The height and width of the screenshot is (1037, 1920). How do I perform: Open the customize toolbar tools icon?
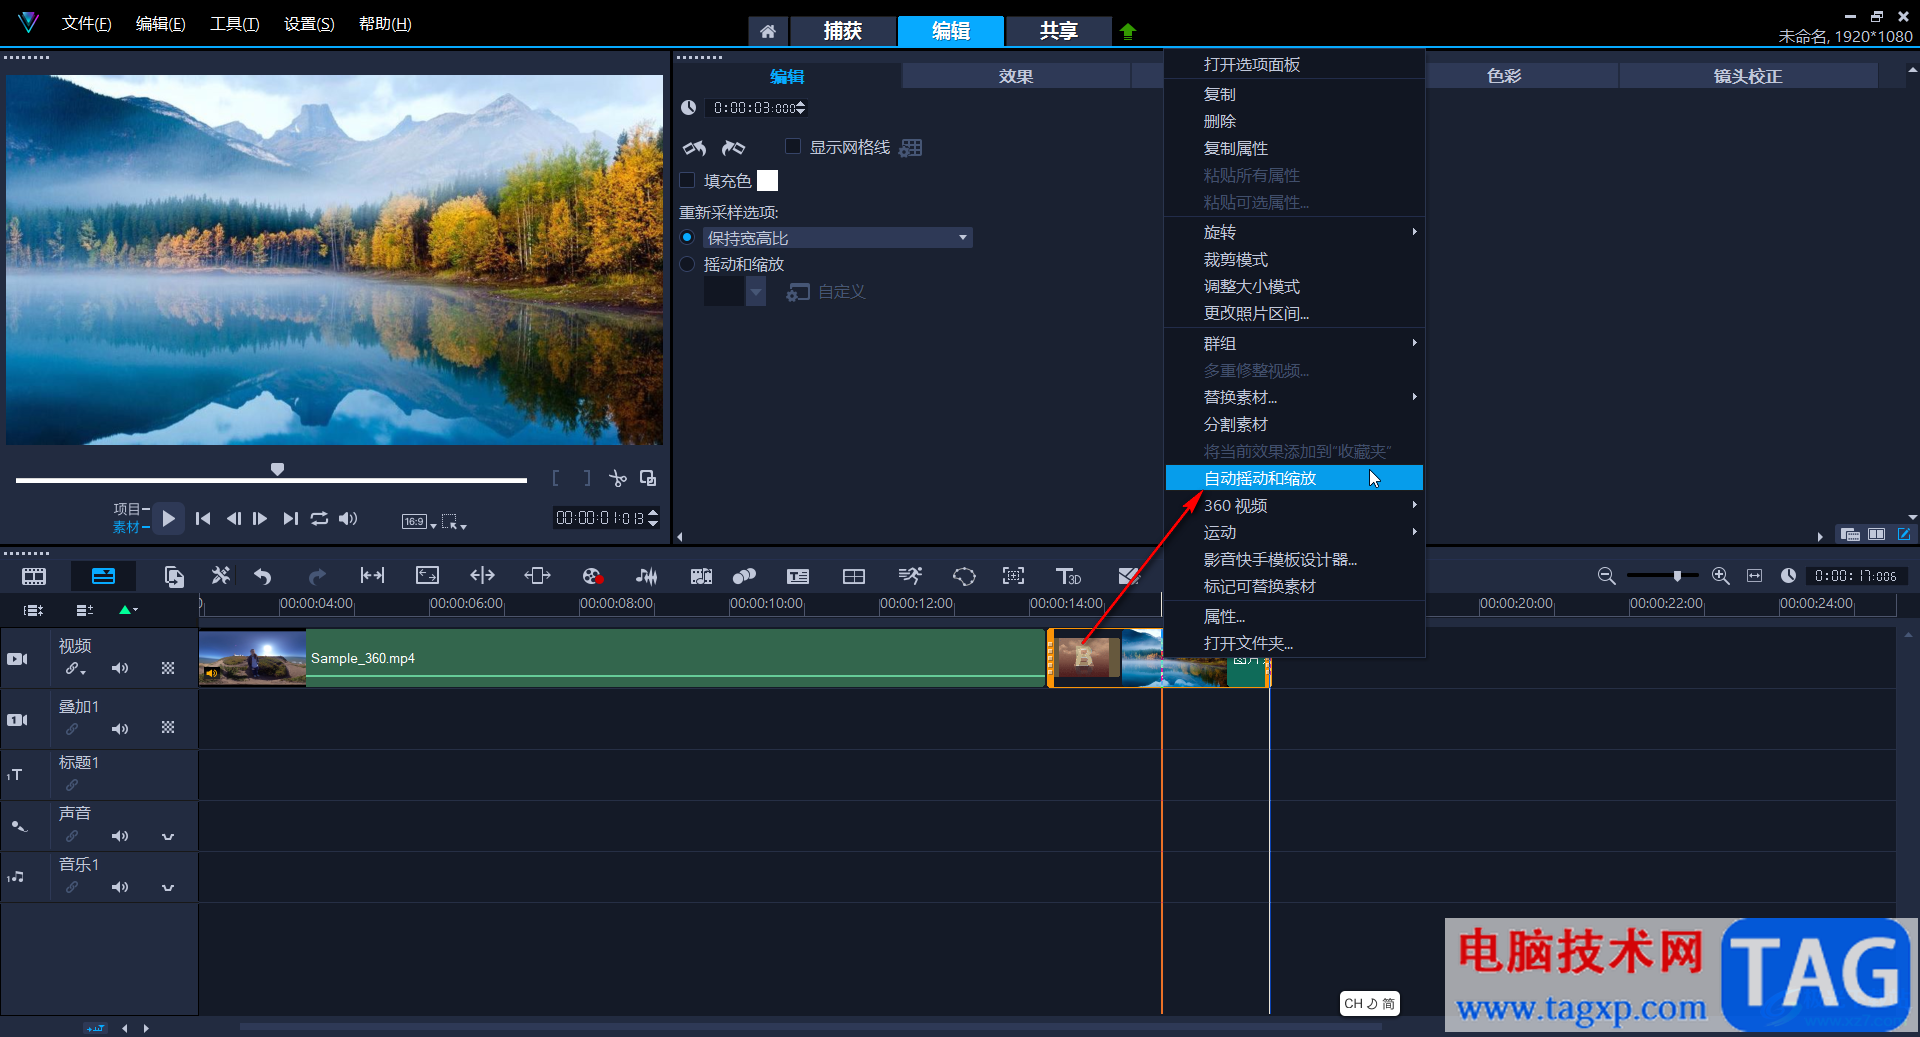click(220, 576)
